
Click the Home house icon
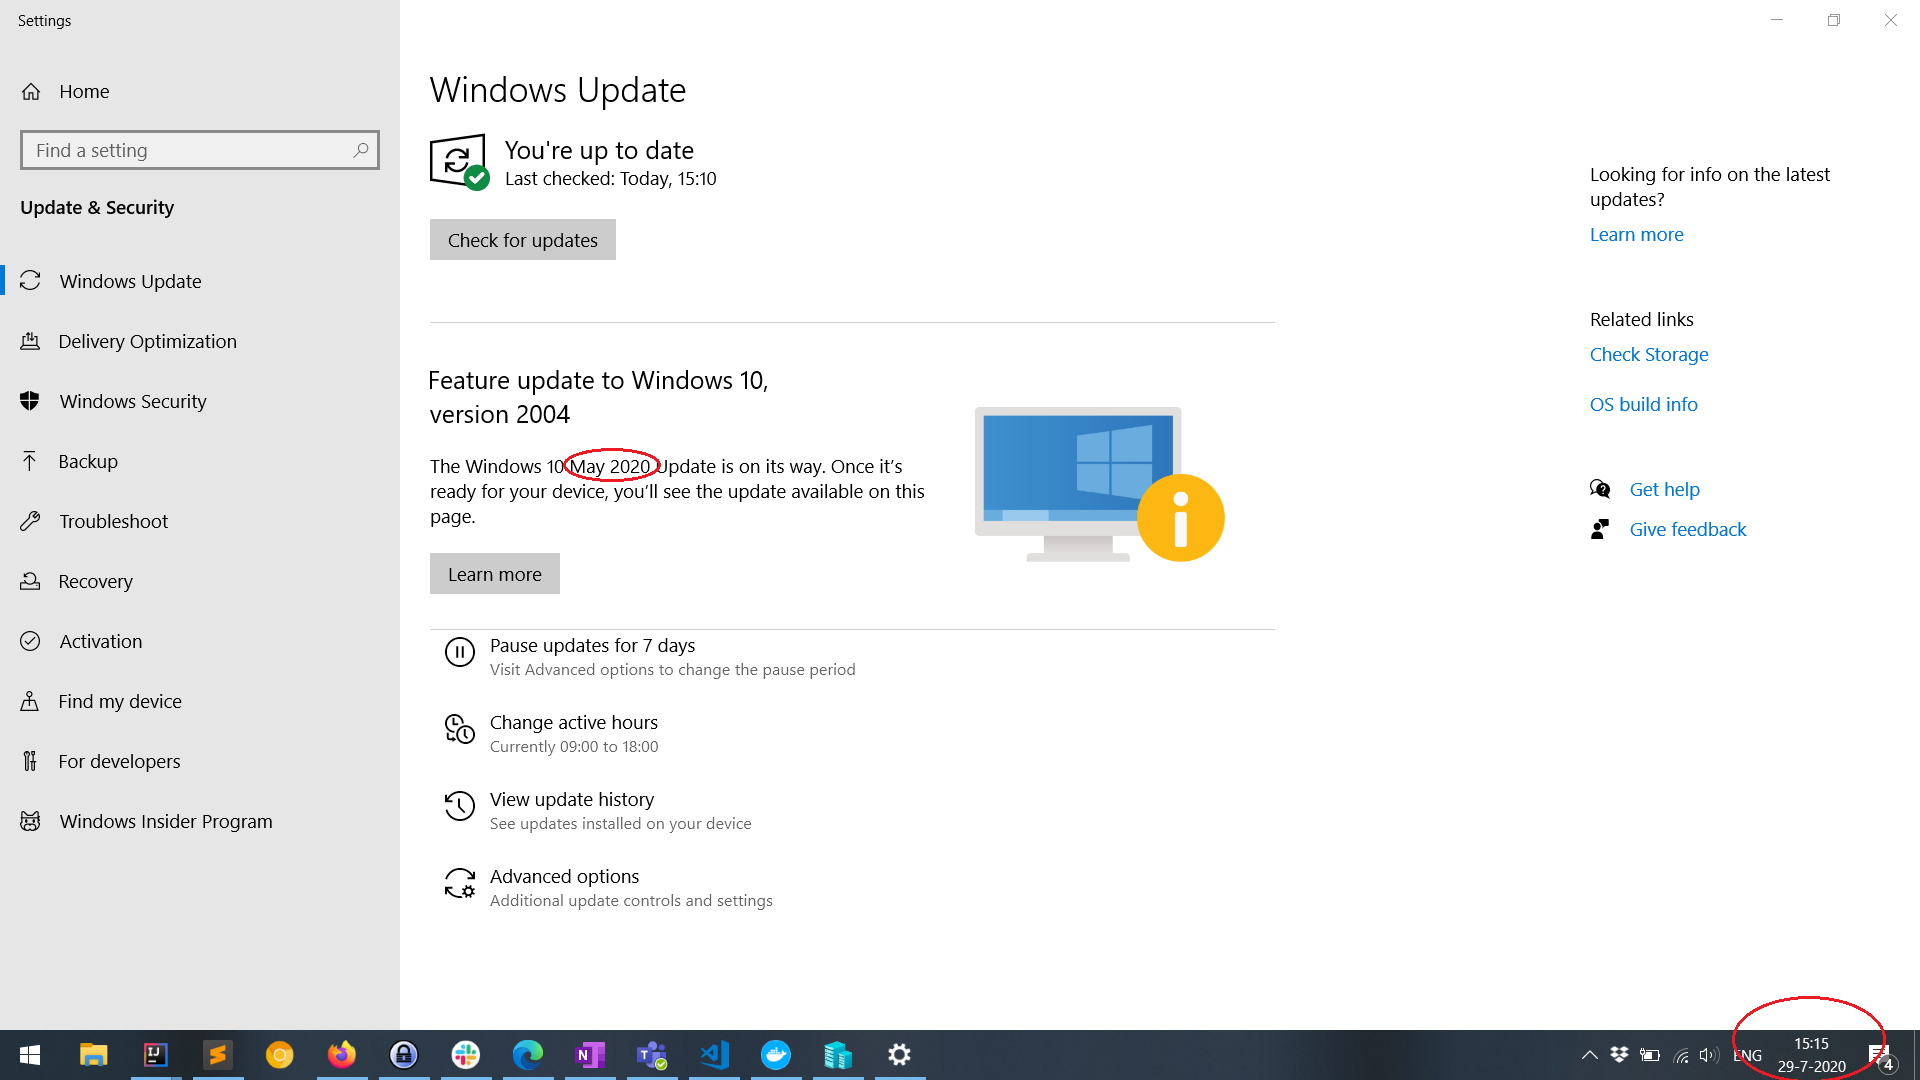click(31, 91)
